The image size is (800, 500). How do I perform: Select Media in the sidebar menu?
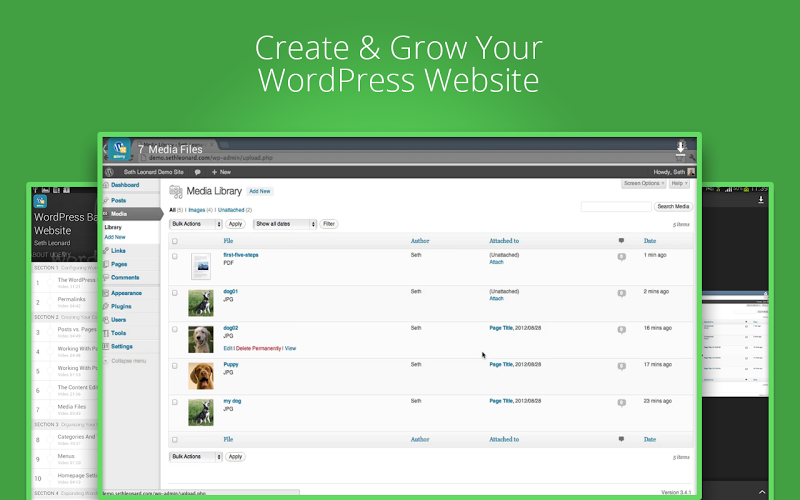132,214
